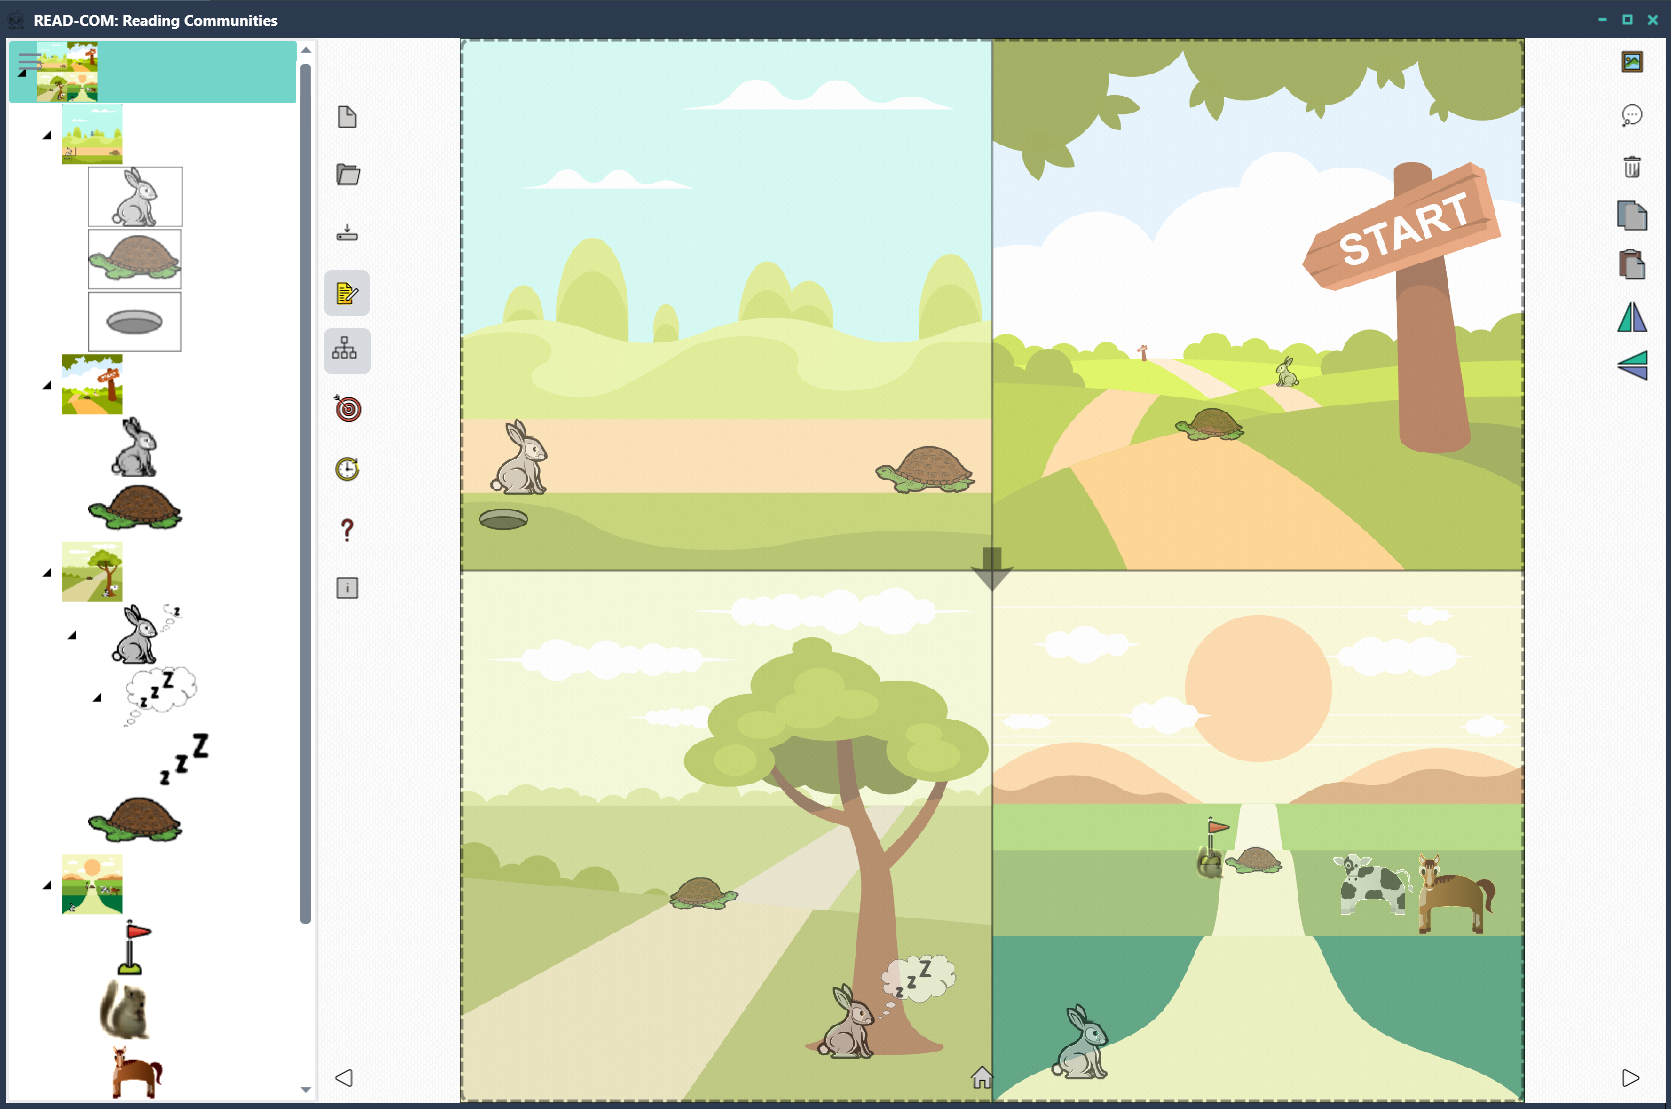
Task: Collapse the root page node in the tree
Action: pyautogui.click(x=22, y=72)
